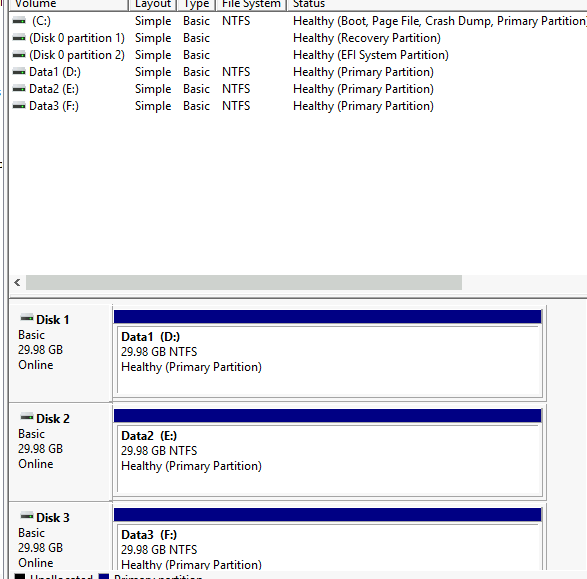Sort by the Layout column header
The height and width of the screenshot is (579, 587).
point(152,4)
